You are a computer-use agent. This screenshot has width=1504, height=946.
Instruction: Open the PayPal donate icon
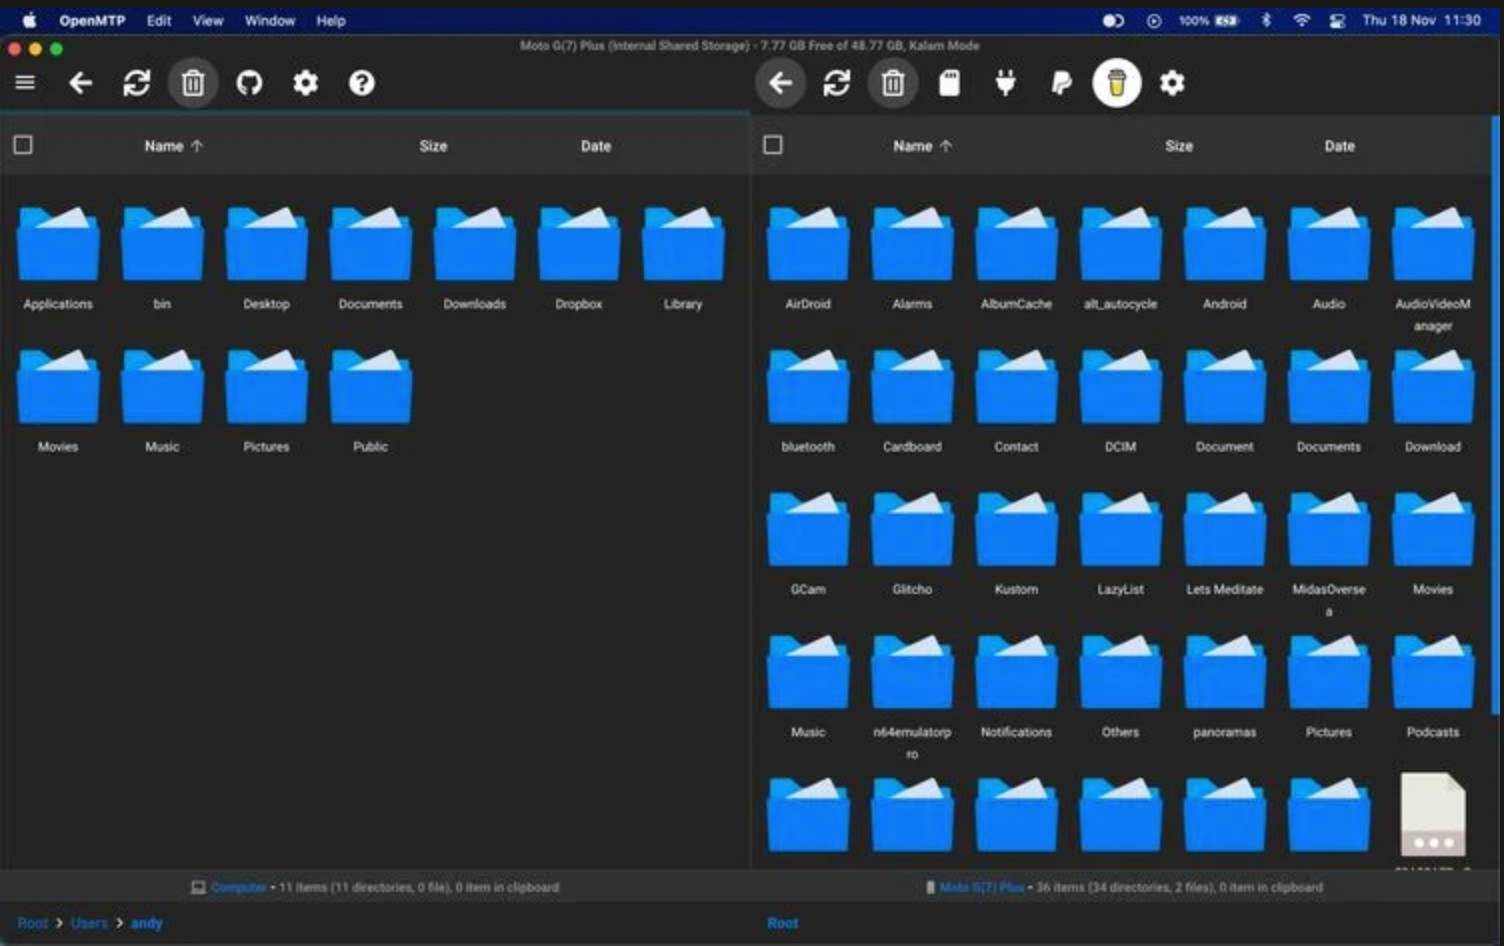point(1061,83)
